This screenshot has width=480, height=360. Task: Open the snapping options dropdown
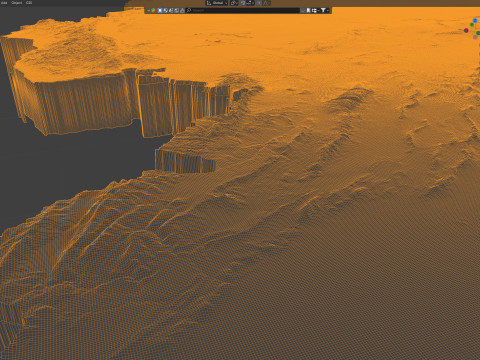(x=250, y=3)
